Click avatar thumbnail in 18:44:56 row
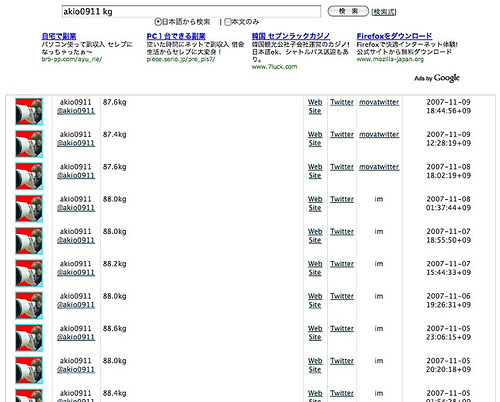Screen dimensions: 500x402 (x=29, y=111)
